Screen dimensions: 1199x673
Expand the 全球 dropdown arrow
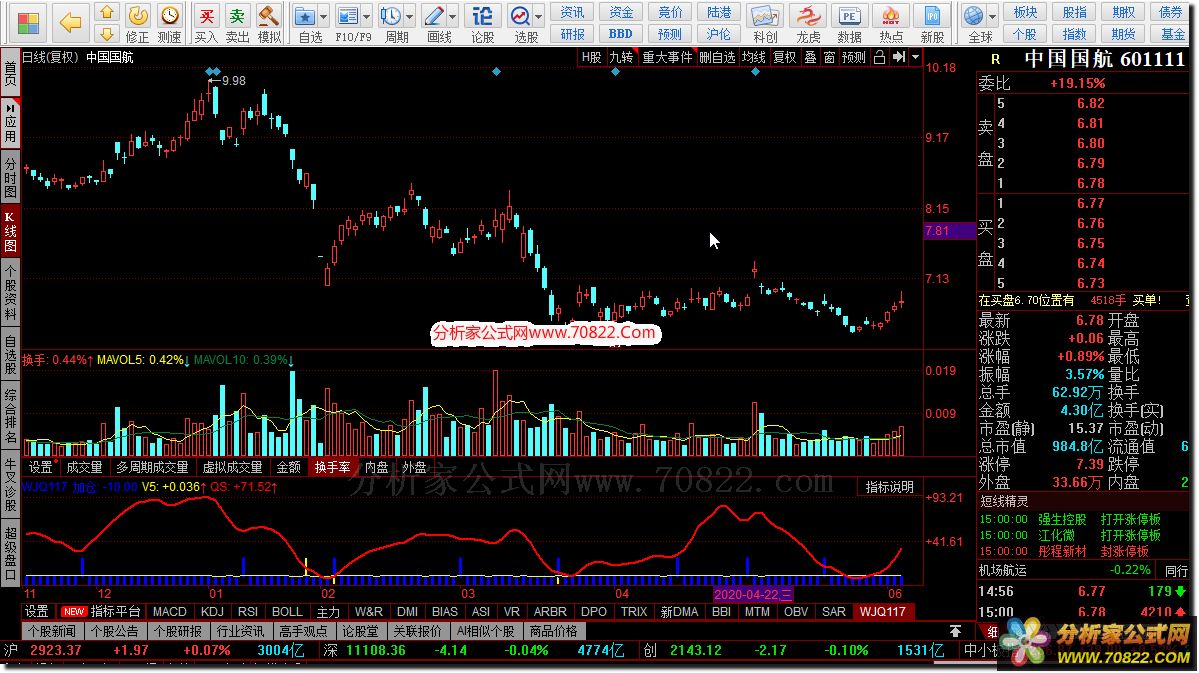tap(993, 16)
